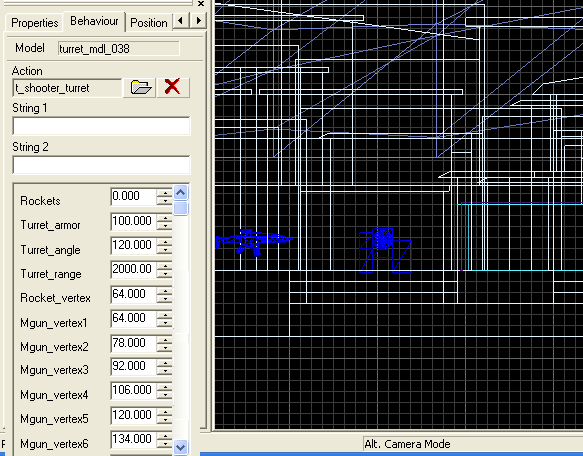The image size is (583, 456).
Task: Clear the action with the red X
Action: [x=173, y=87]
